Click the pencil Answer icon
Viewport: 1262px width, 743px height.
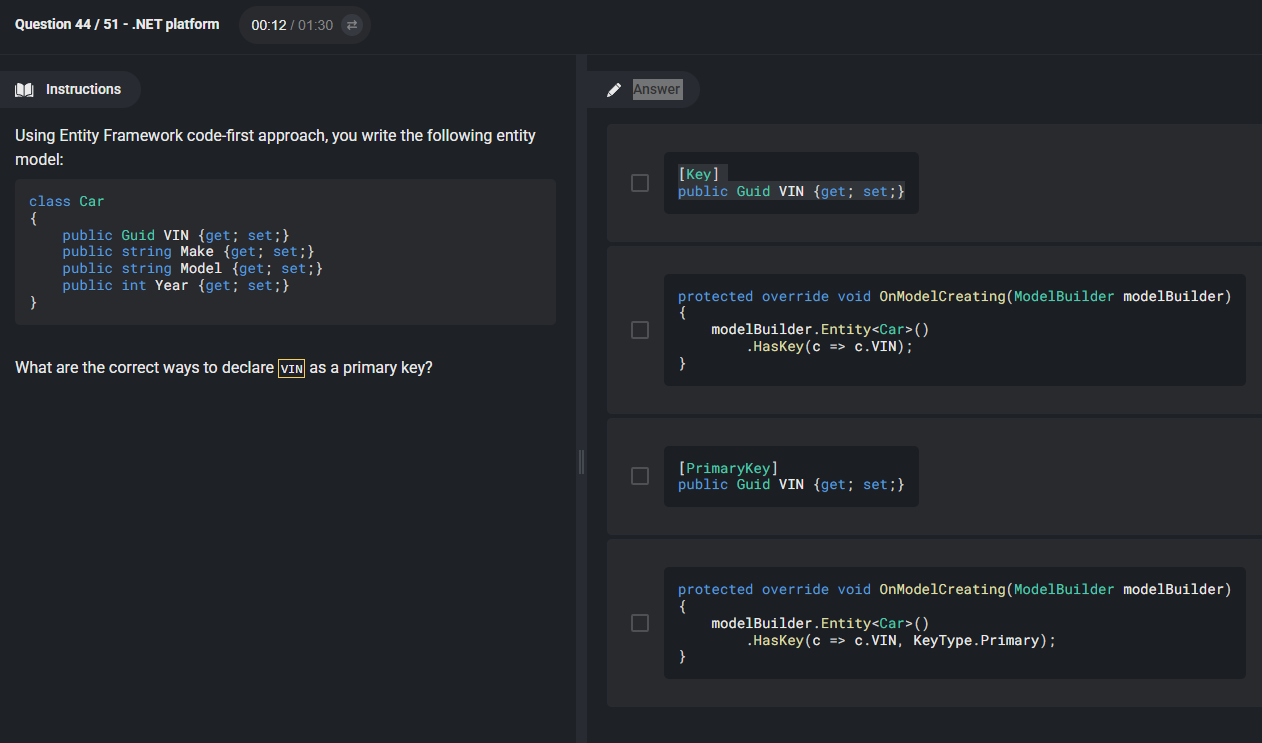614,90
